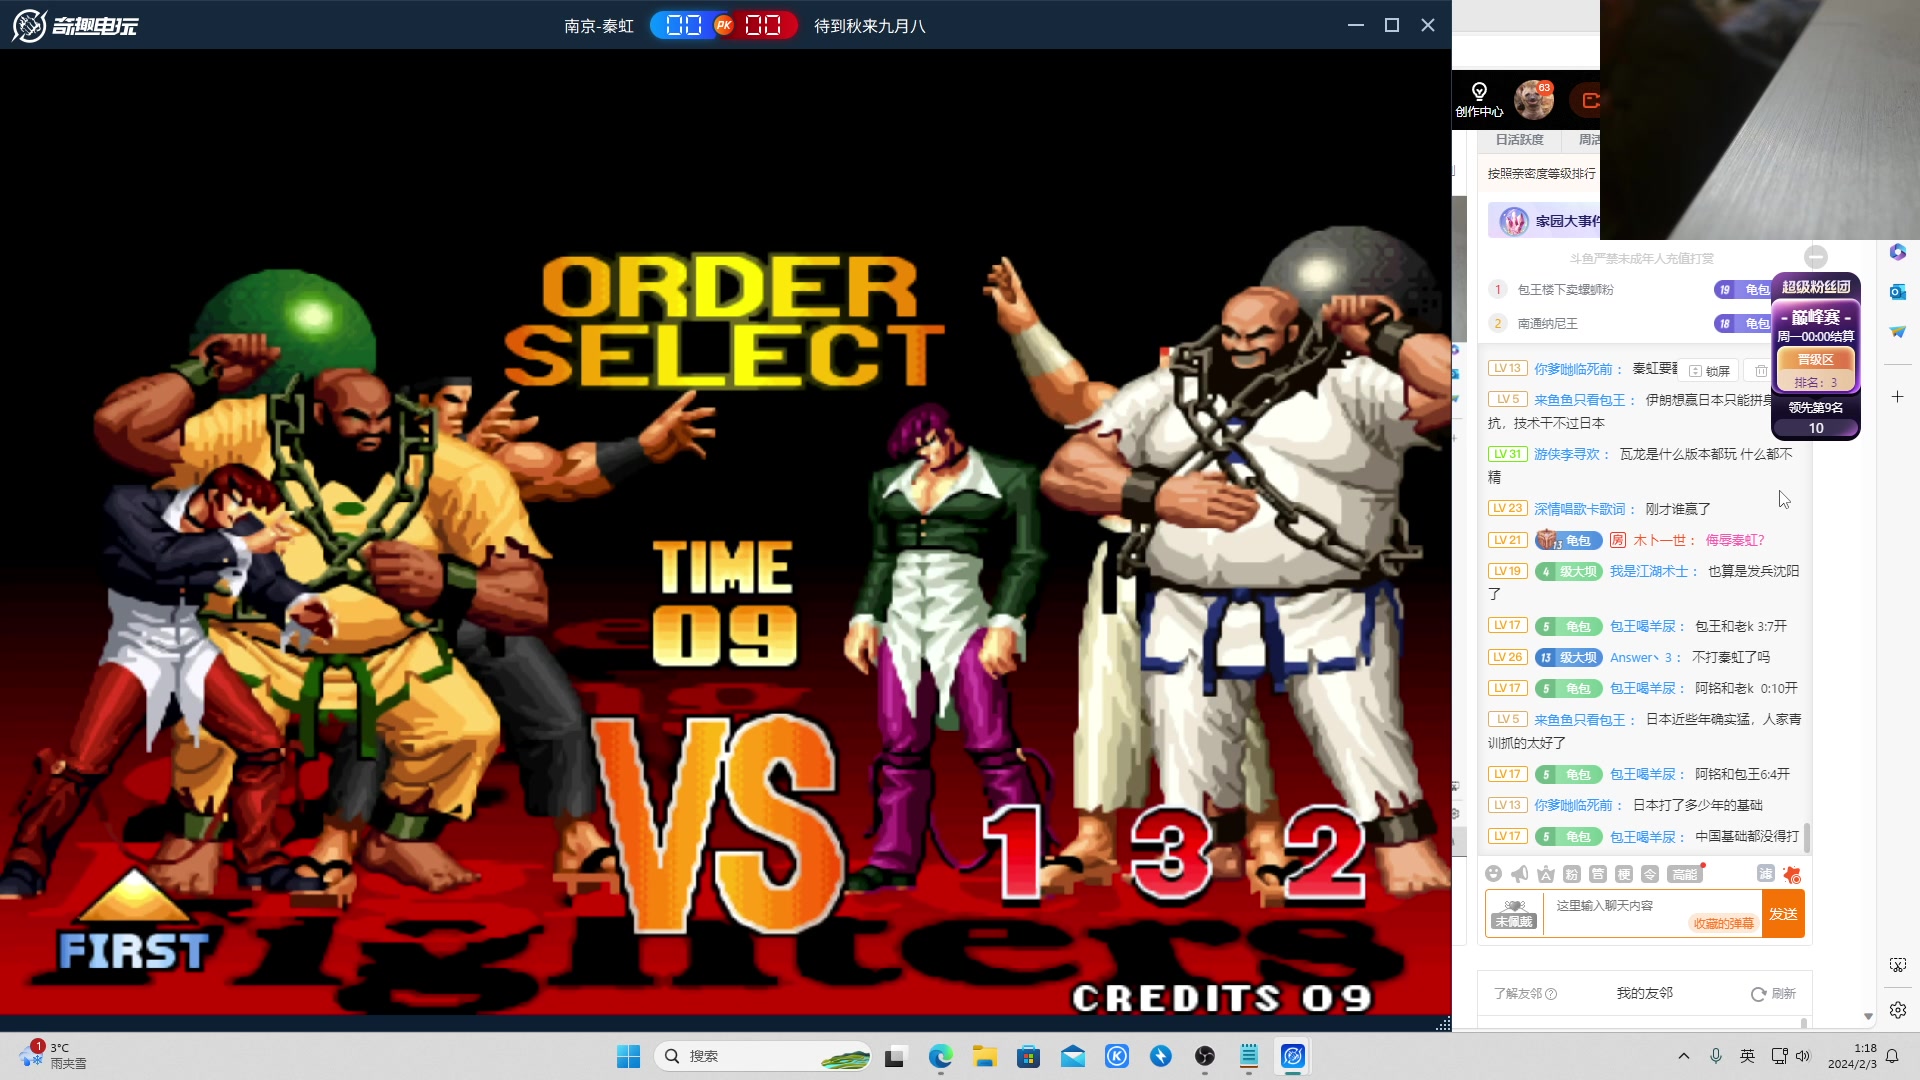This screenshot has height=1080, width=1920.
Task: Click the red record button beside the avatar
Action: pos(1585,100)
